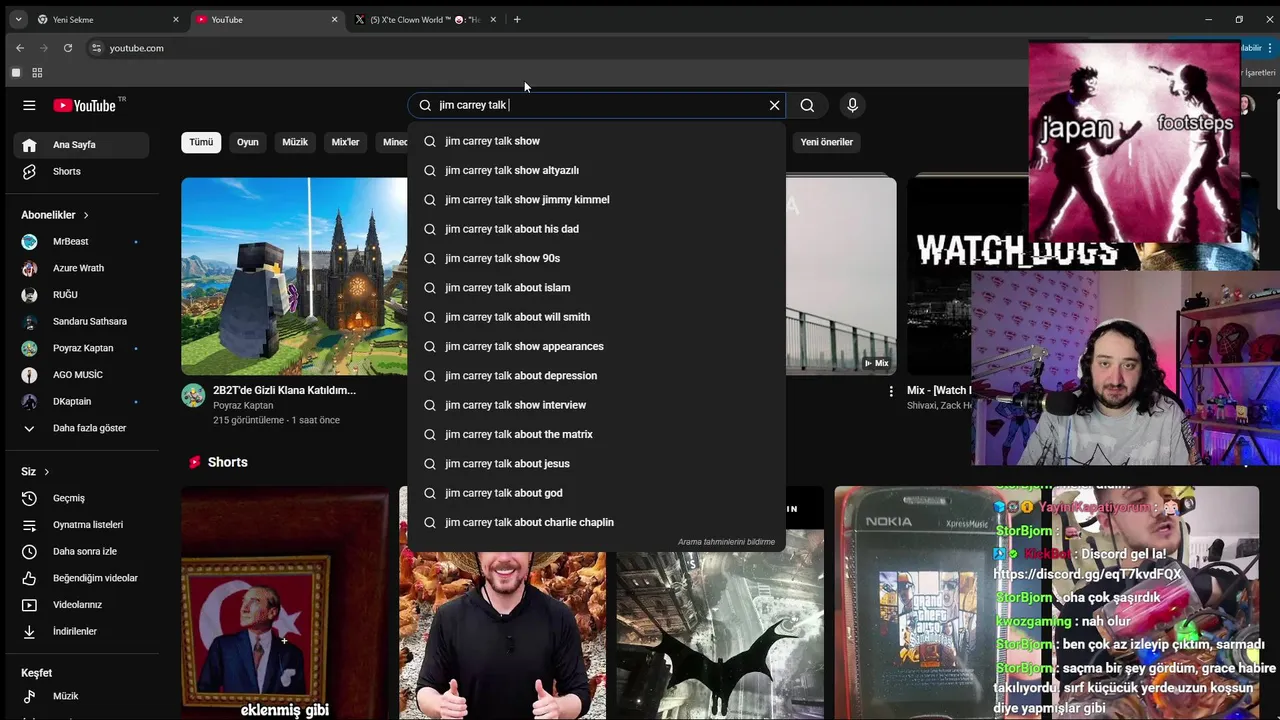Open the tab search dropdown arrow

pyautogui.click(x=18, y=19)
